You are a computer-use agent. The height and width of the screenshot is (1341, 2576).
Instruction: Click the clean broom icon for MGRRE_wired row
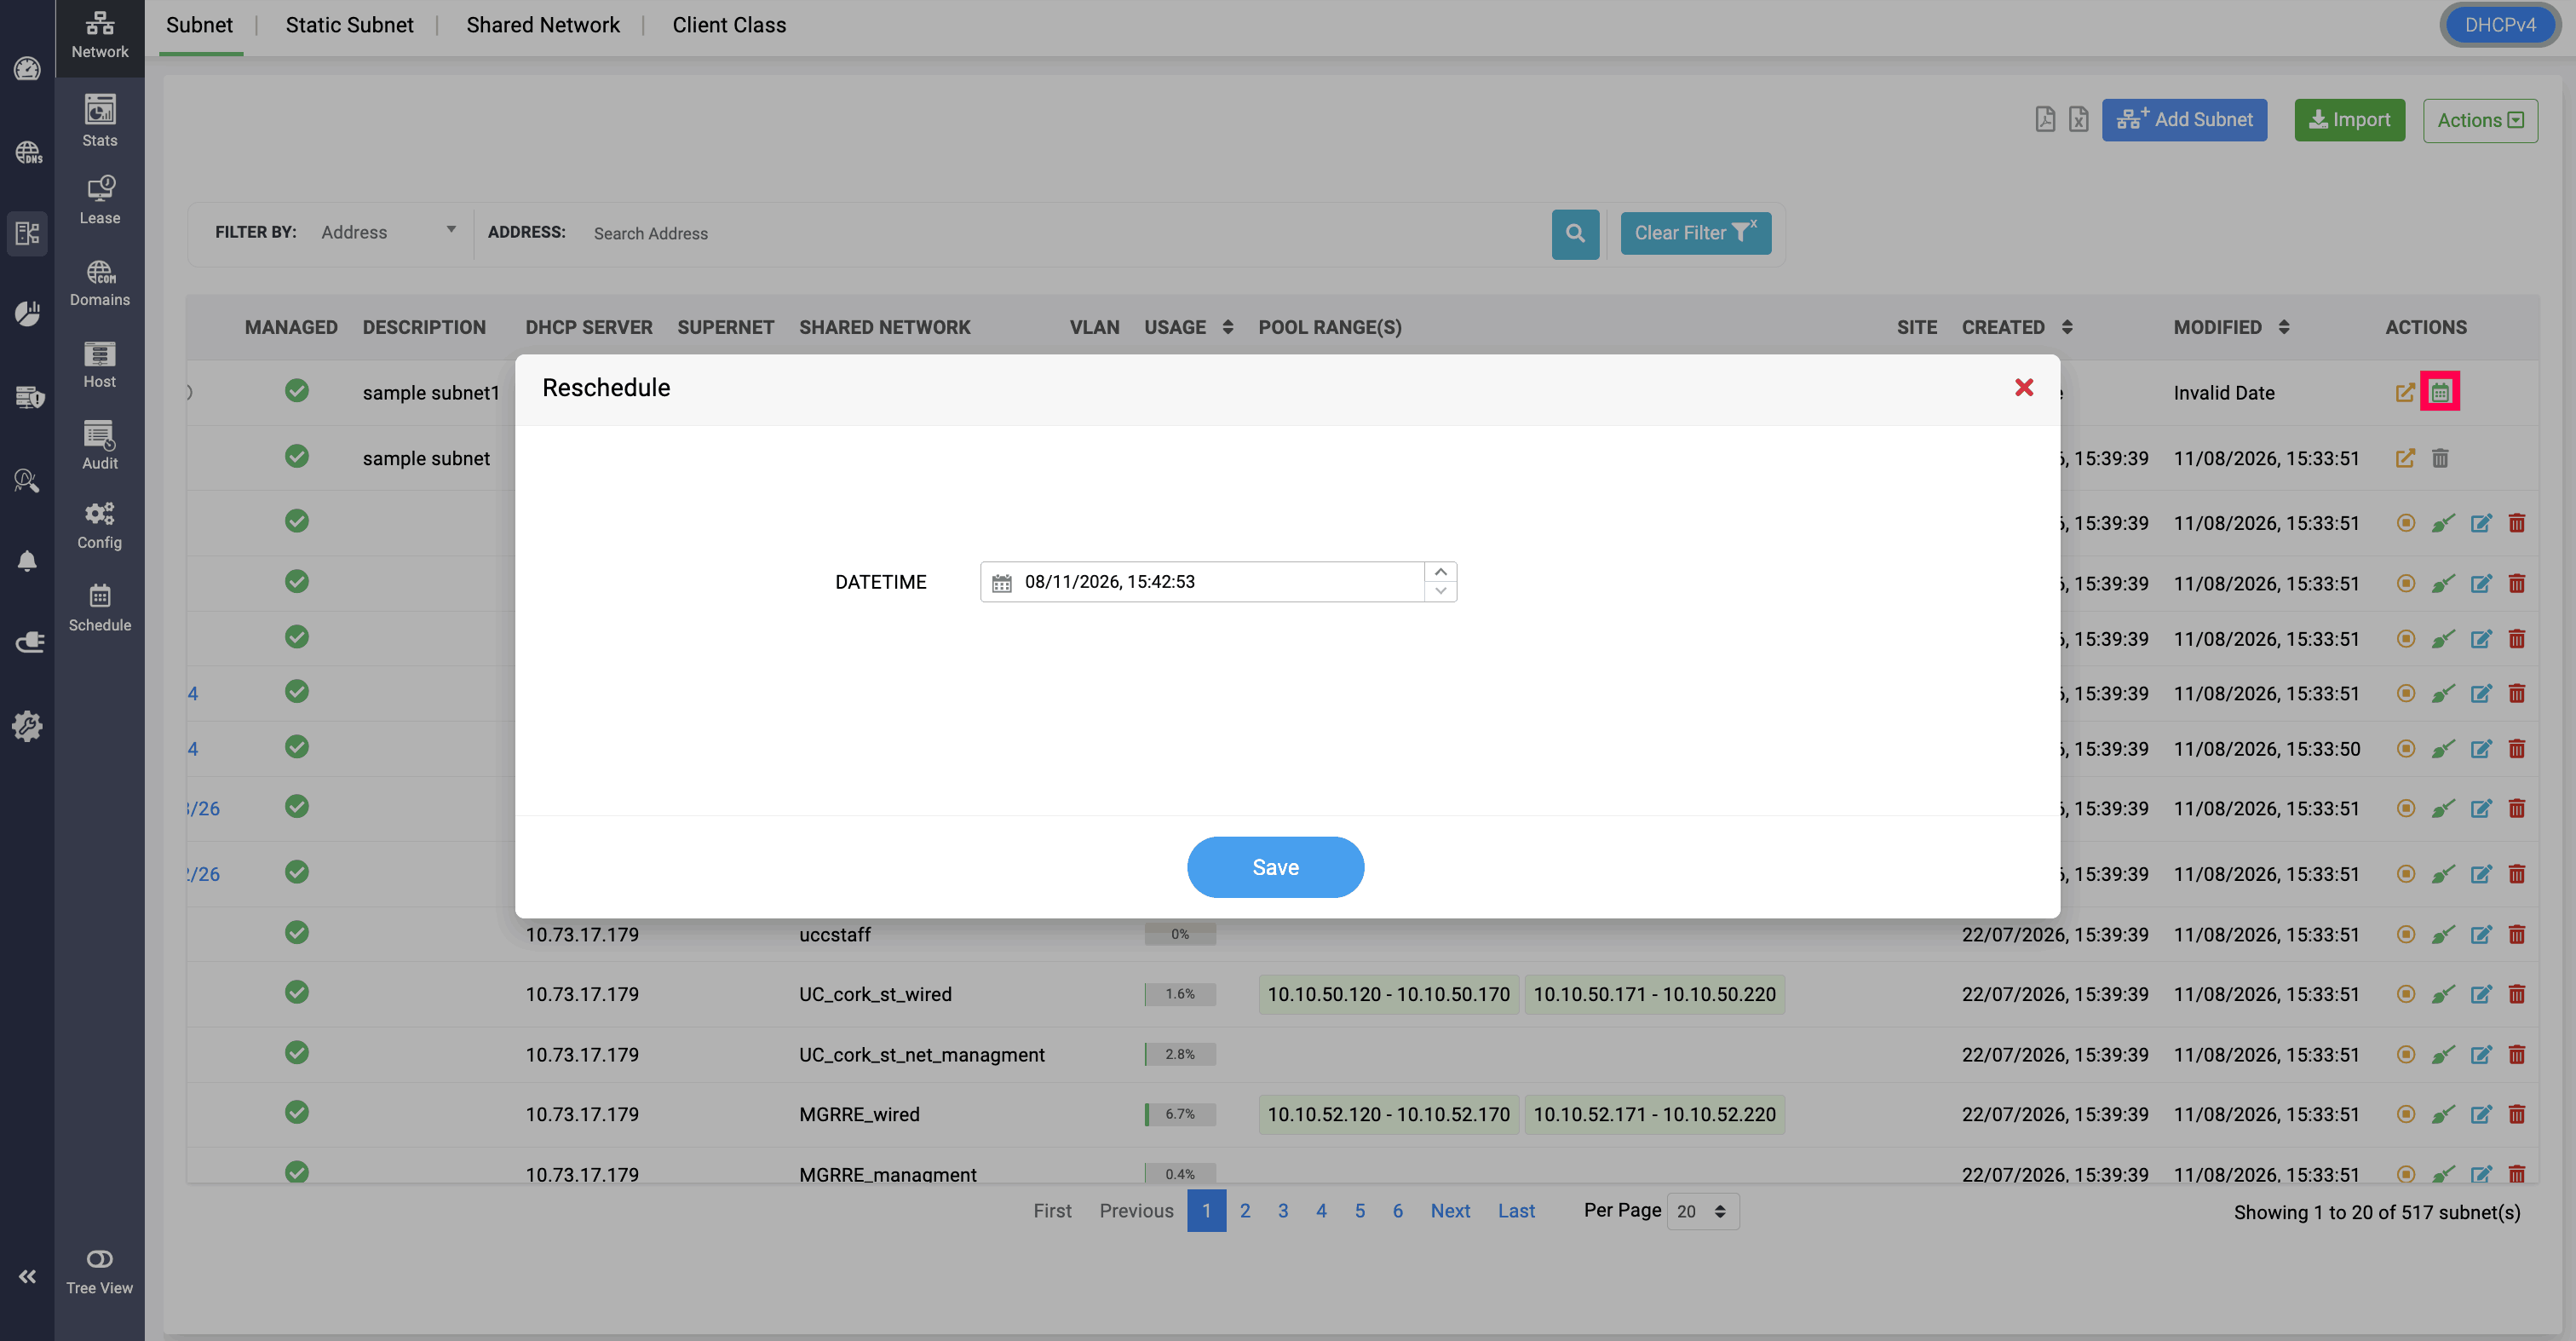point(2443,1114)
